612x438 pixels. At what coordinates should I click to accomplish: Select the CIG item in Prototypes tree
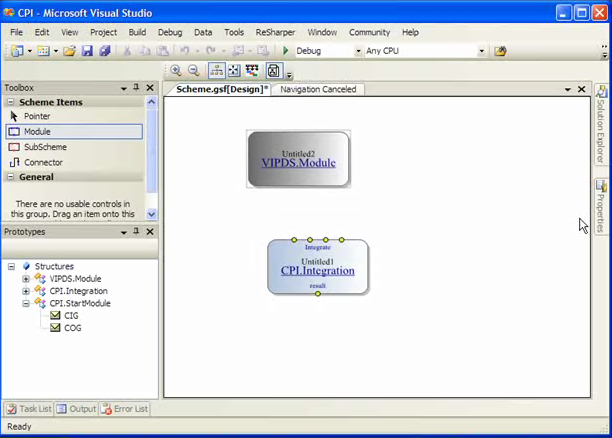(71, 315)
